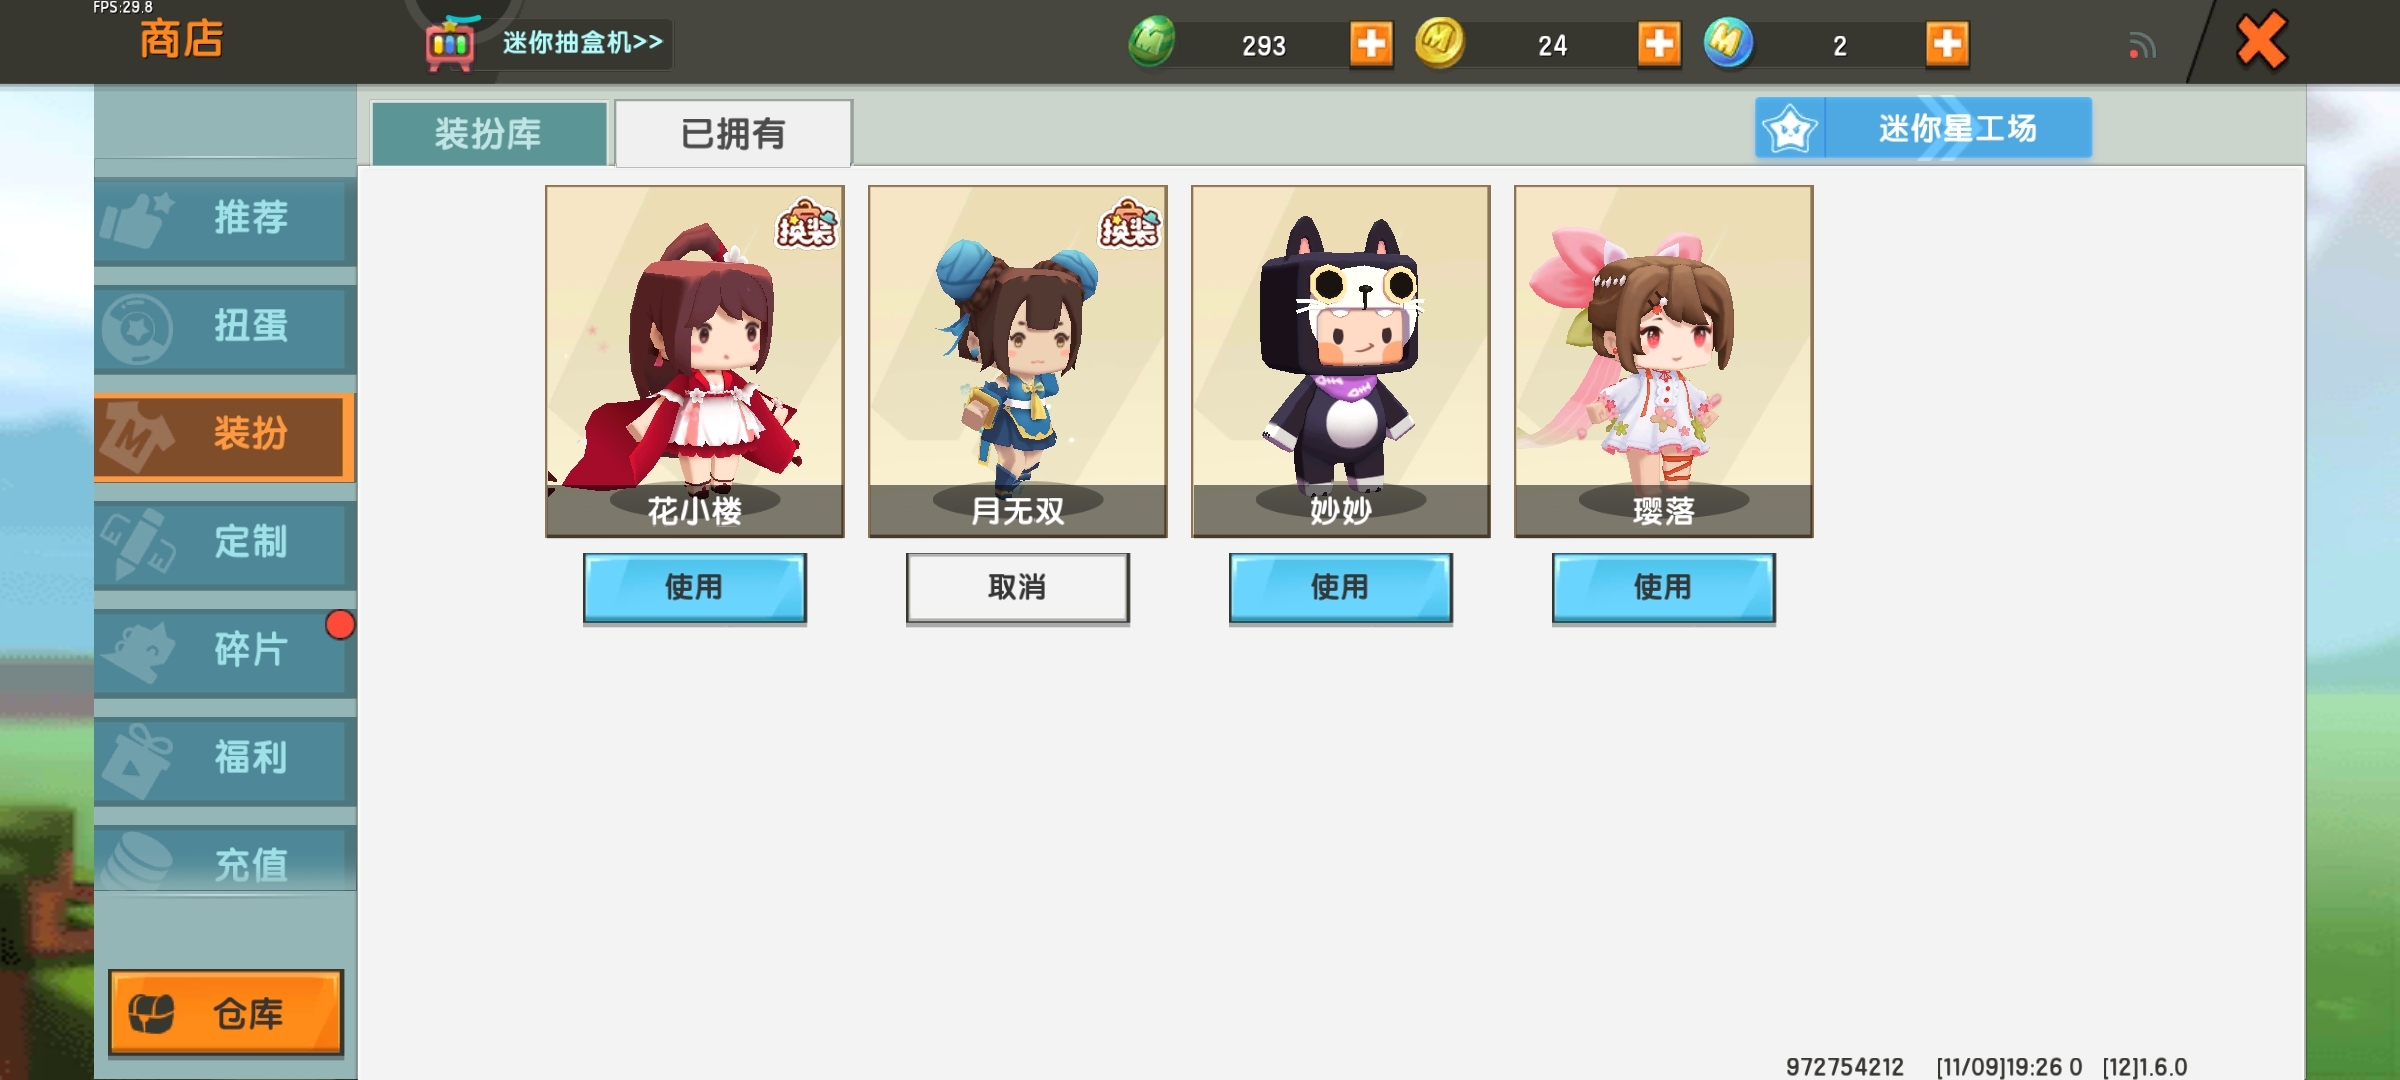Select the 妙妙 character thumbnail
Image resolution: width=2400 pixels, height=1080 pixels.
pos(1341,361)
